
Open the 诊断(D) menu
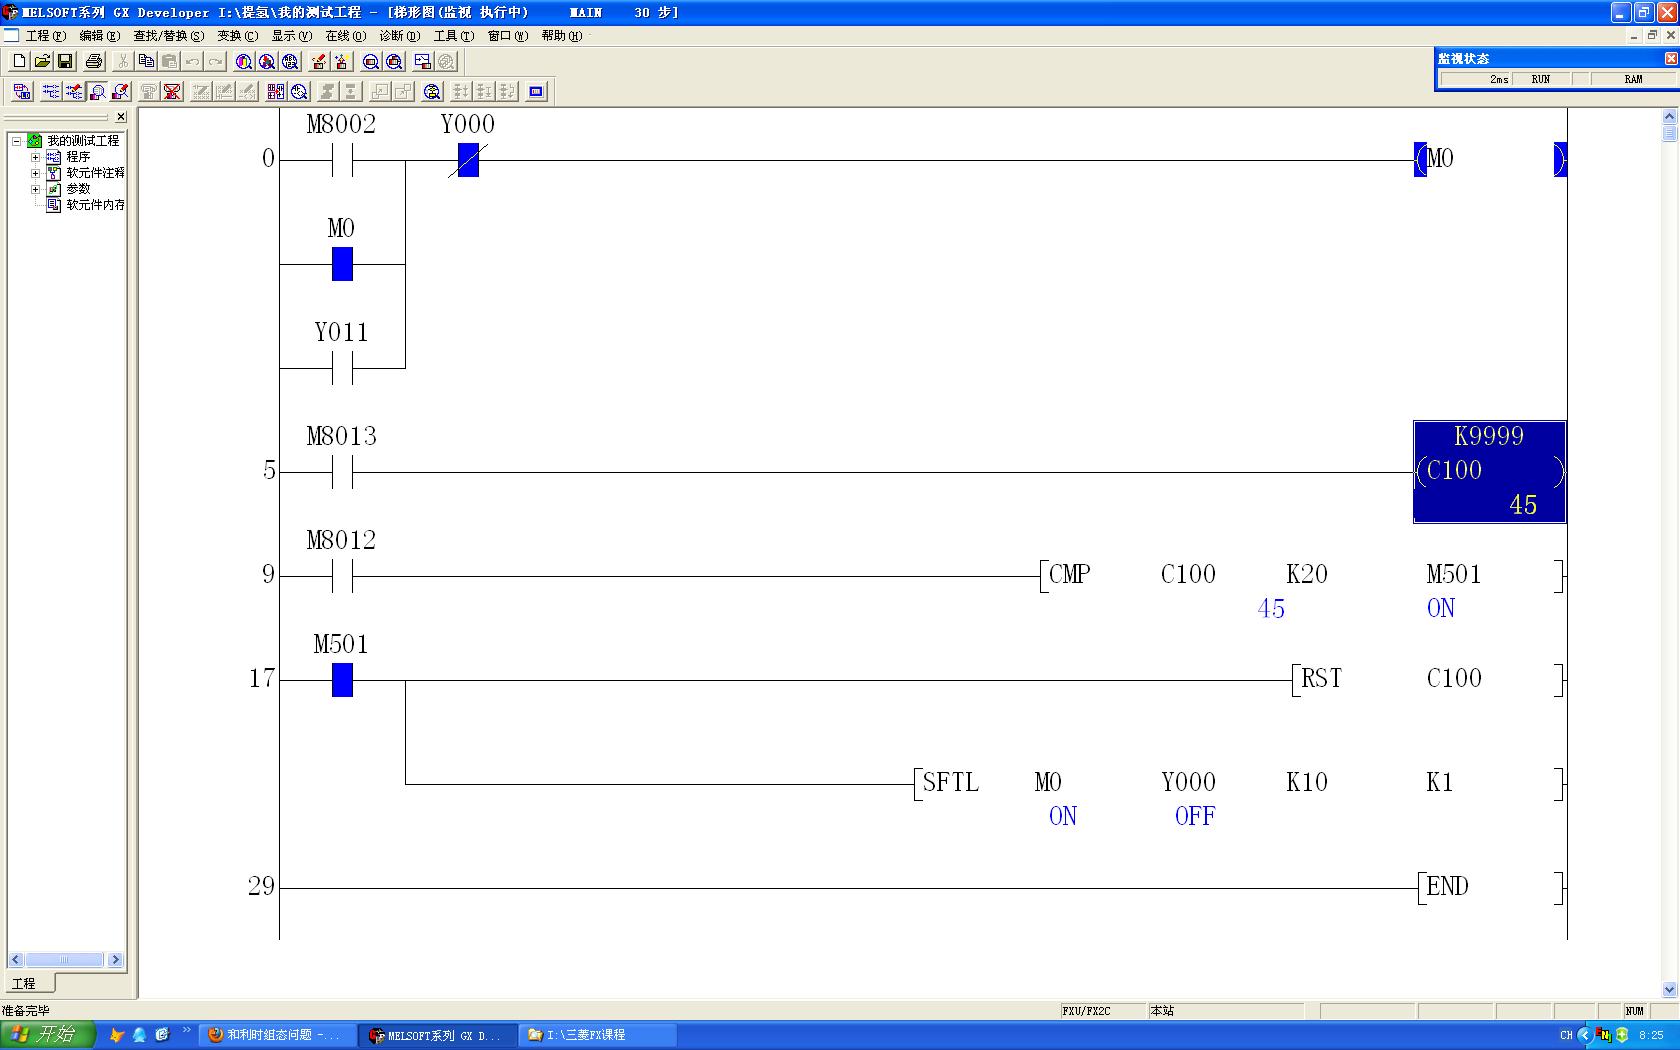coord(399,36)
